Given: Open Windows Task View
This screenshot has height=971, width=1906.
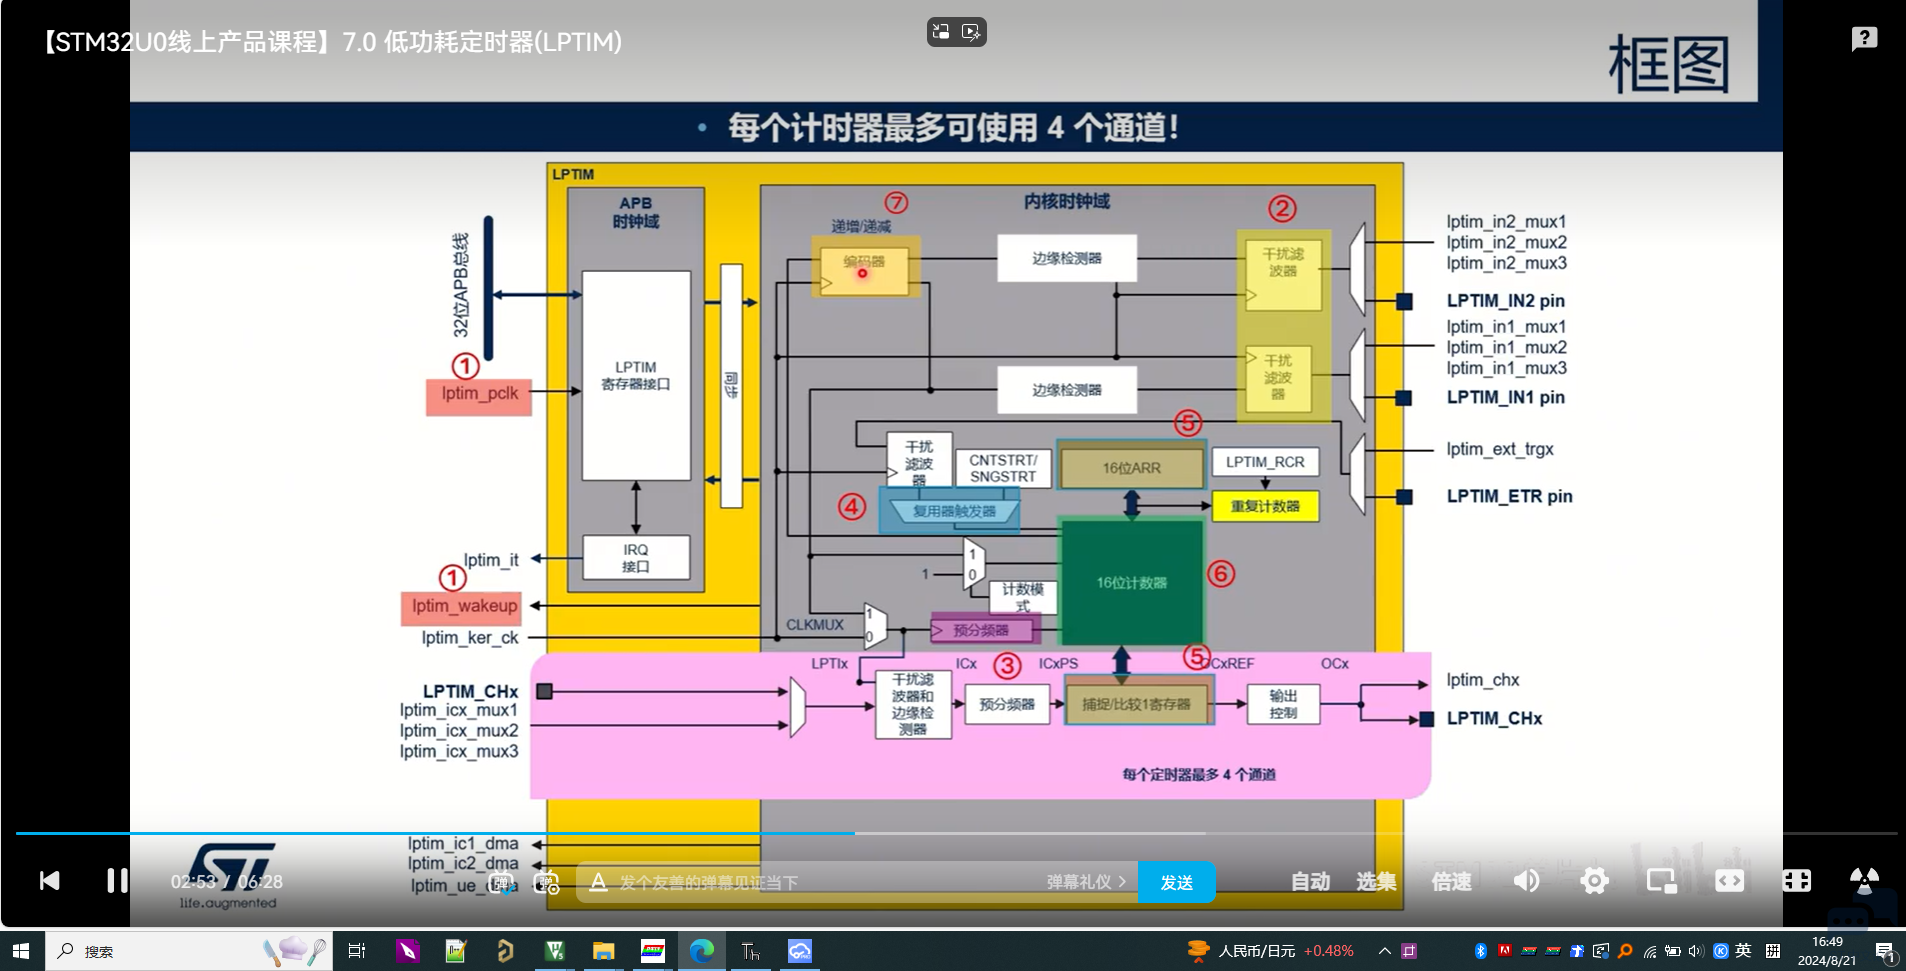Looking at the screenshot, I should (x=356, y=951).
